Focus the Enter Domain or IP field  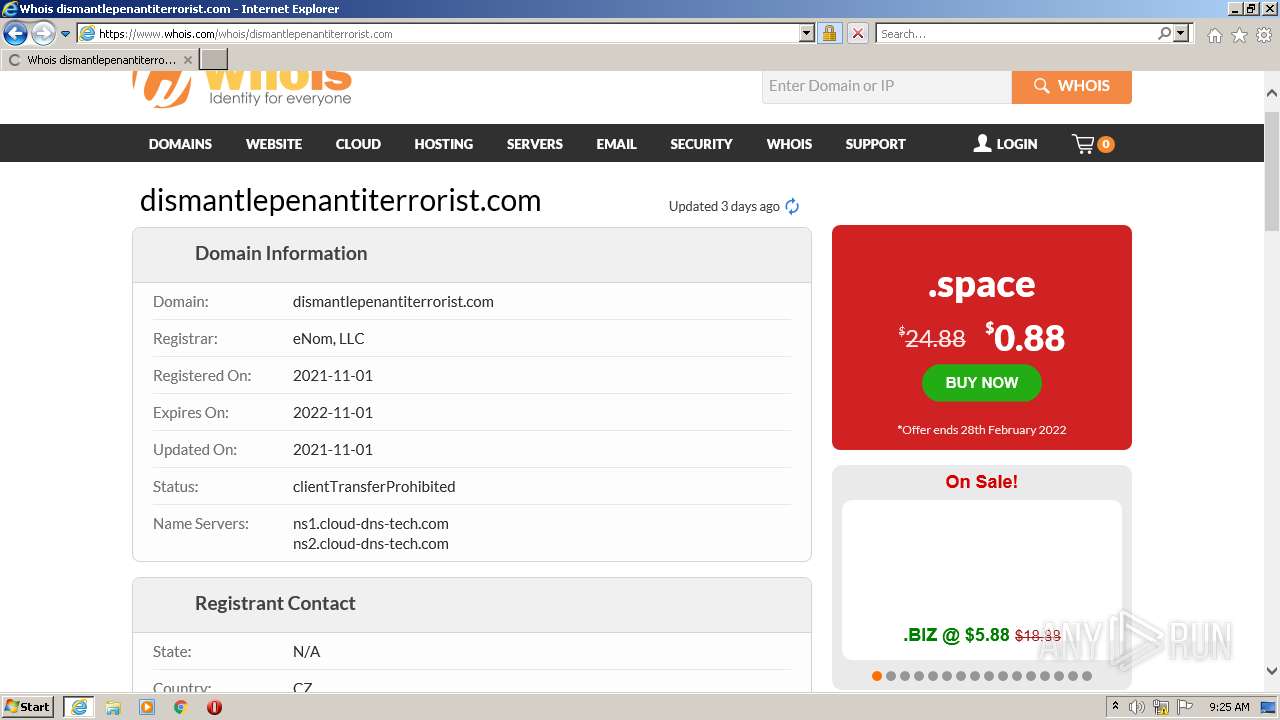click(887, 86)
